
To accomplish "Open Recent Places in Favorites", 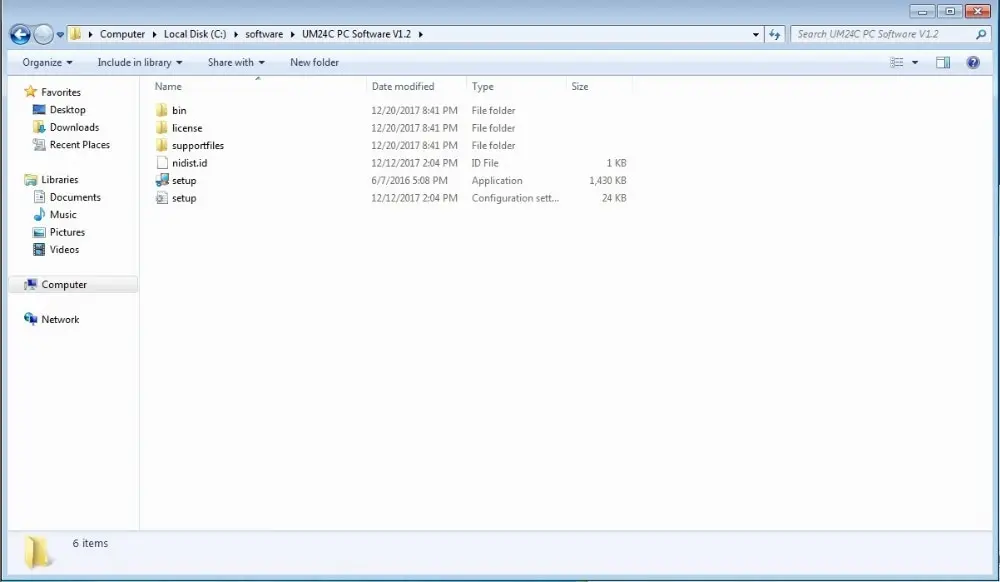I will click(80, 145).
